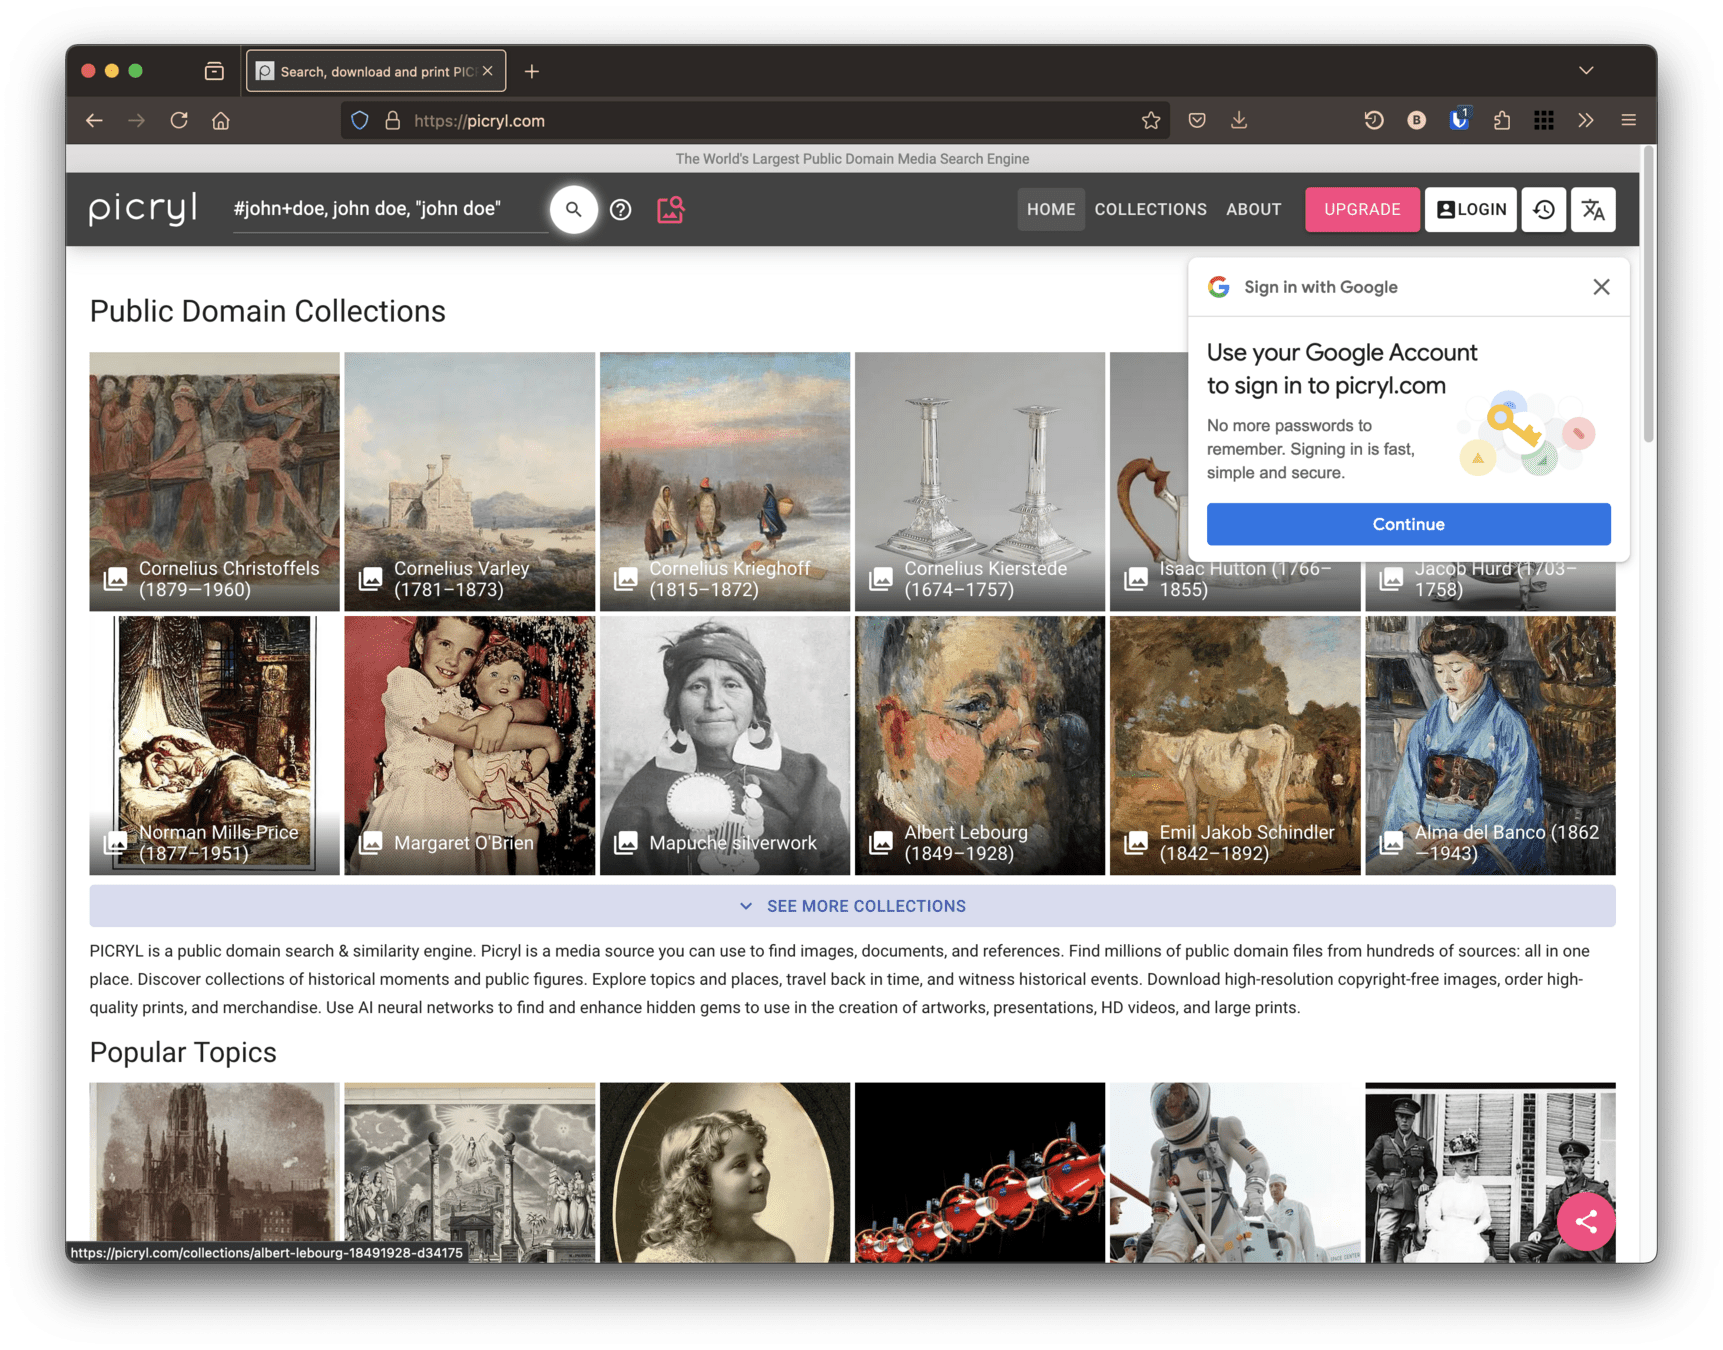Click the browser forward arrow
This screenshot has width=1723, height=1350.
(x=136, y=120)
